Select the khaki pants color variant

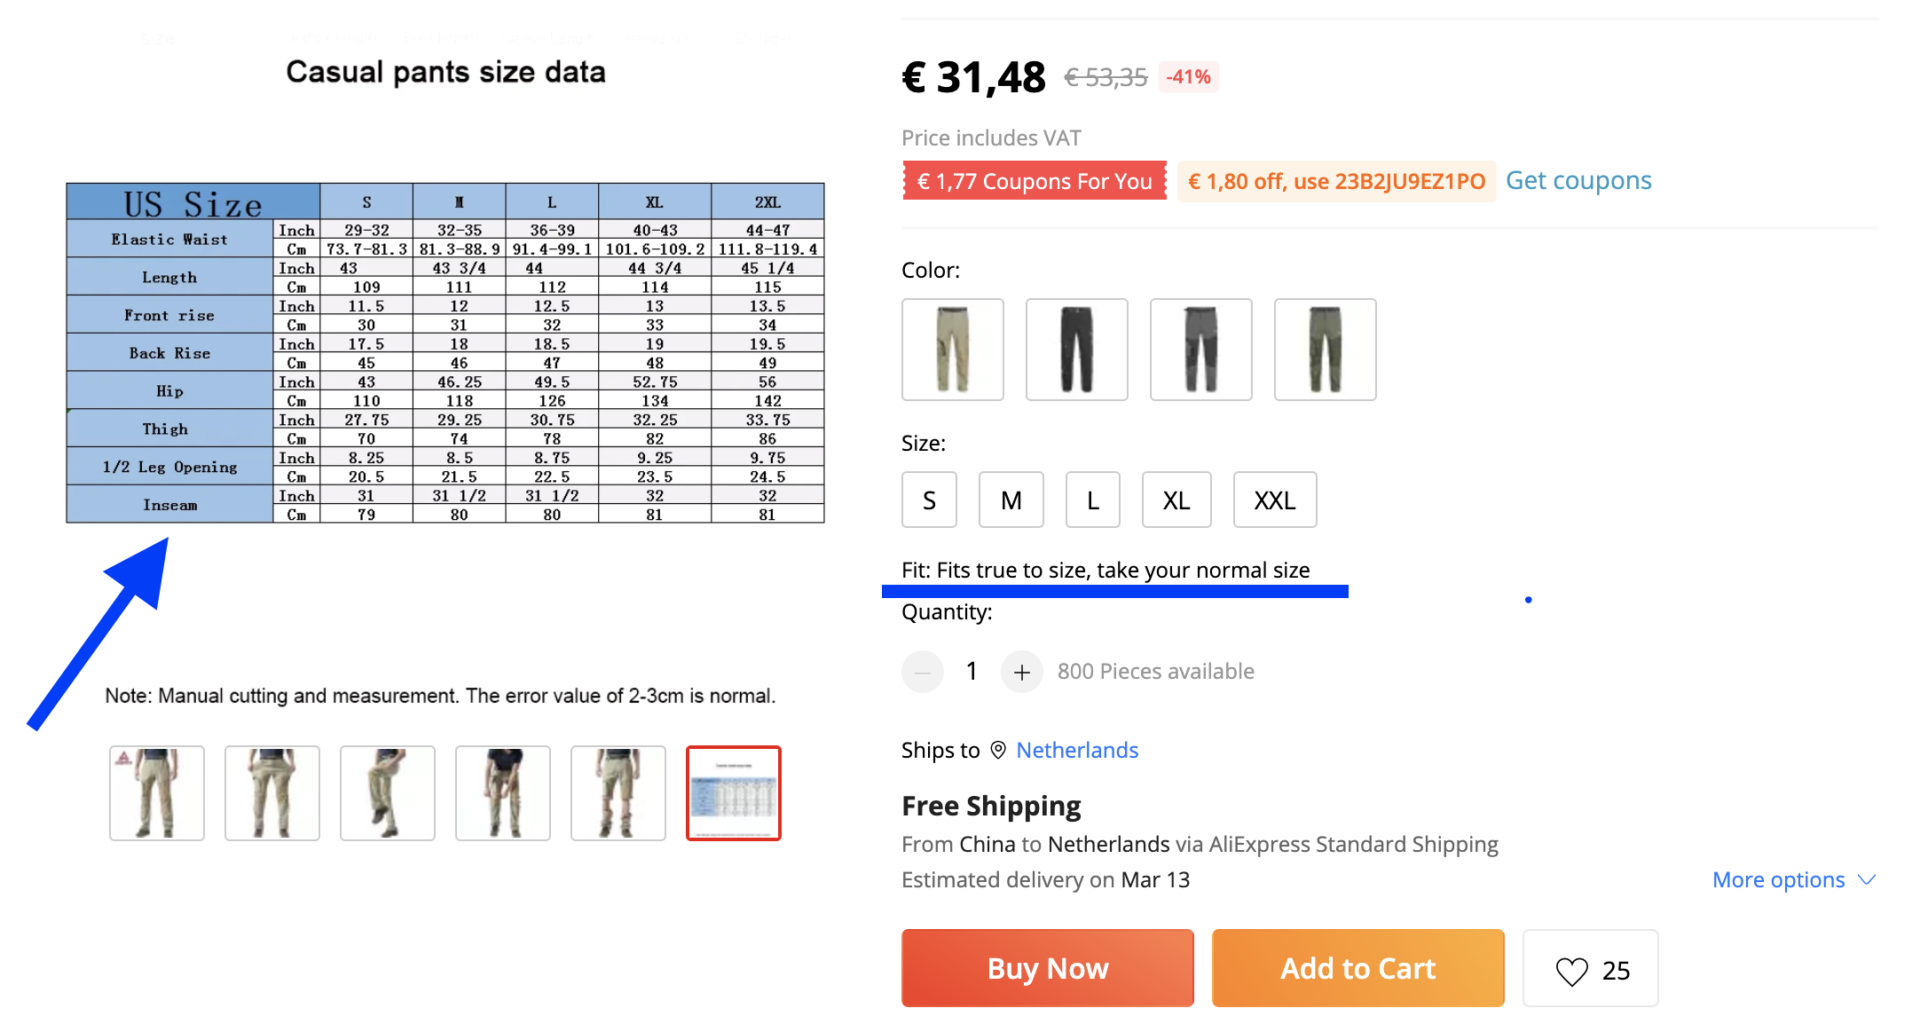coord(952,349)
